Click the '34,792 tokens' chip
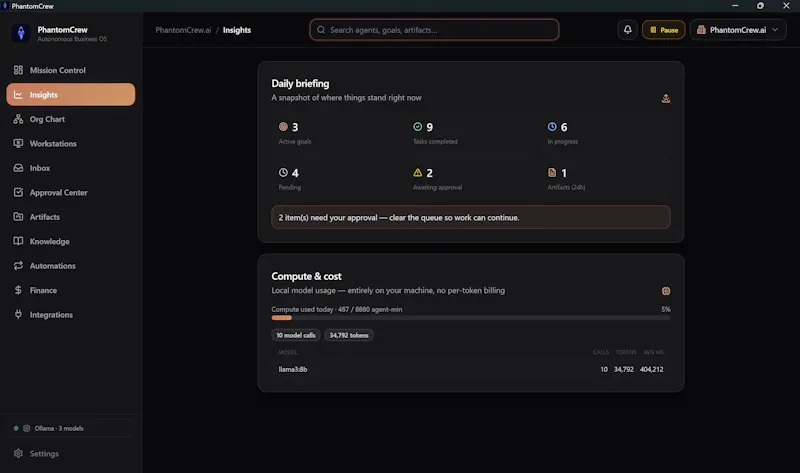Viewport: 800px width, 473px height. [x=349, y=335]
